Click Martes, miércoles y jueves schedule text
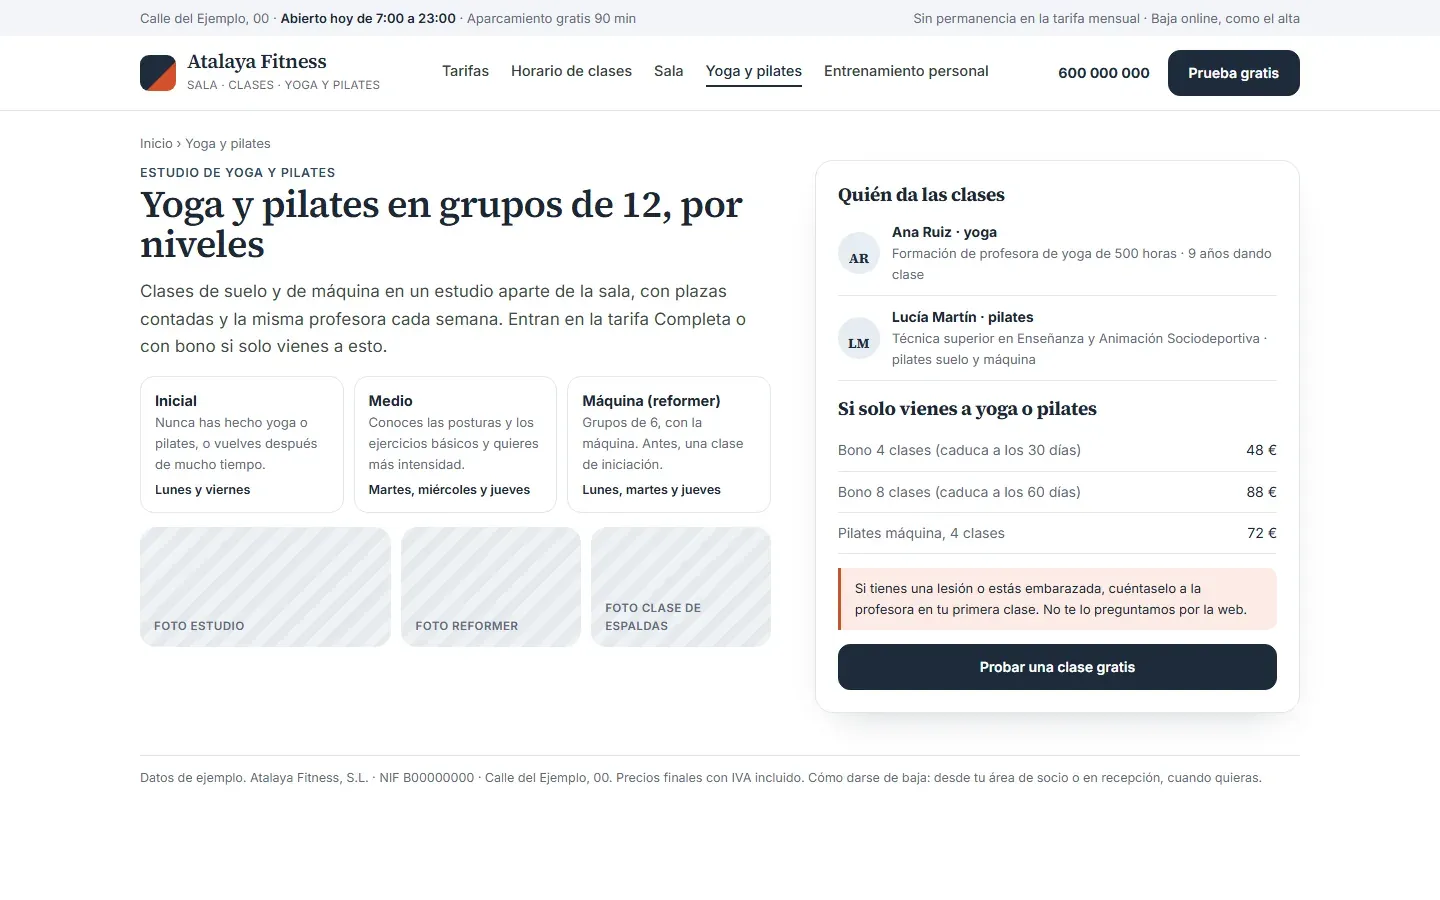 tap(449, 490)
